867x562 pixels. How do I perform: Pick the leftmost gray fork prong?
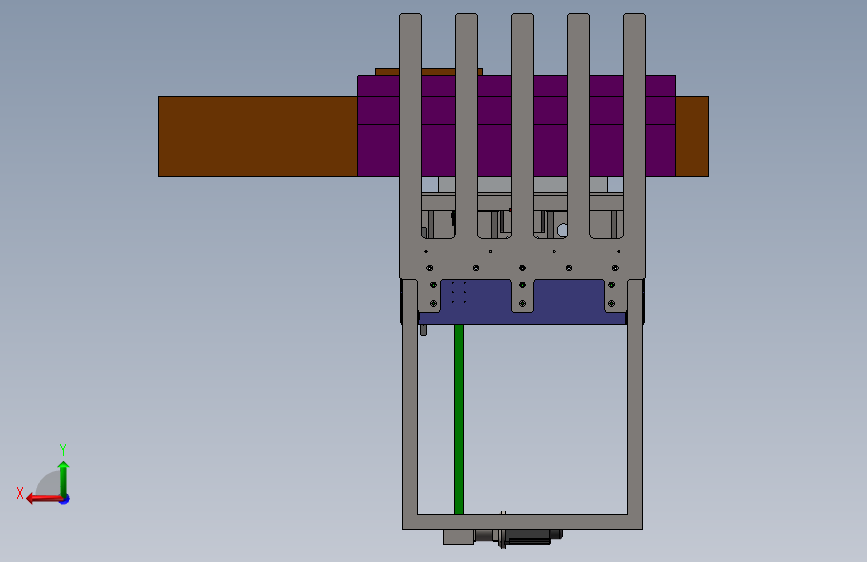410,126
